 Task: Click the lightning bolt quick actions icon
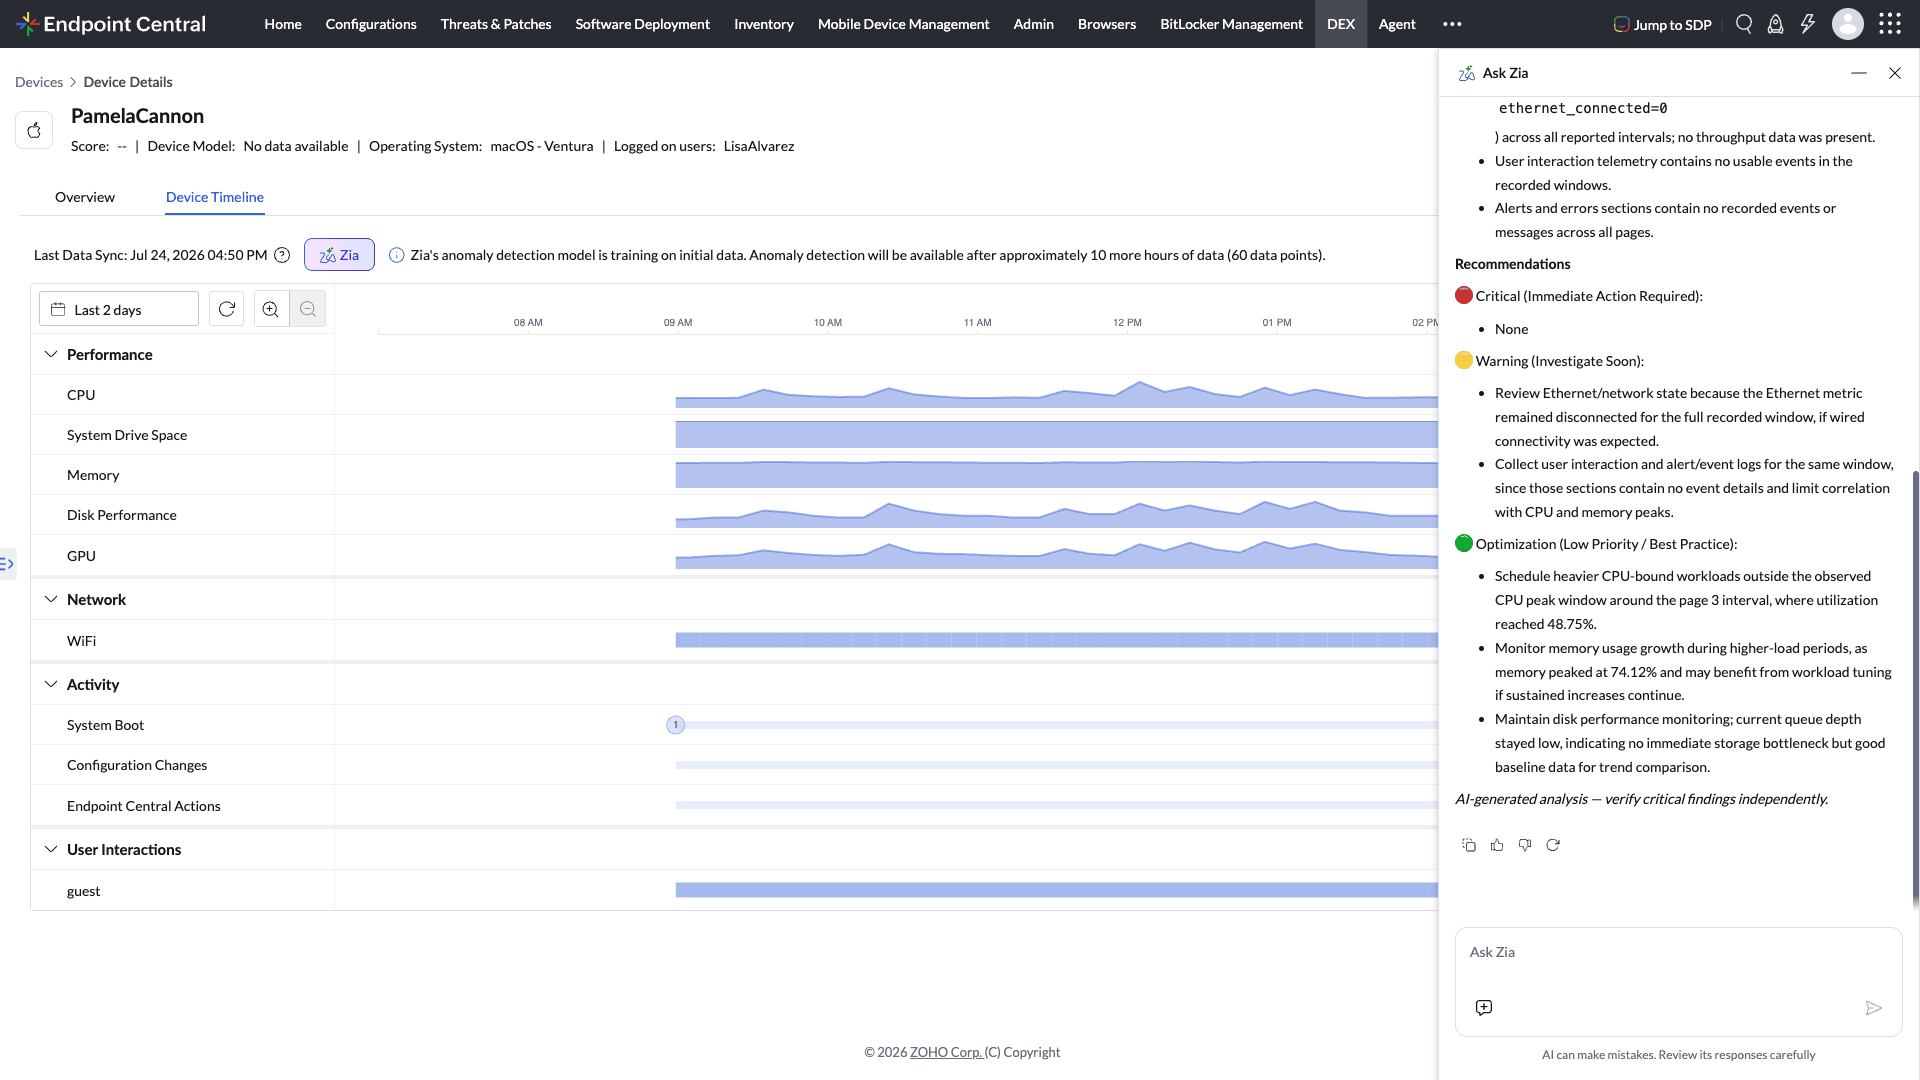click(x=1808, y=24)
